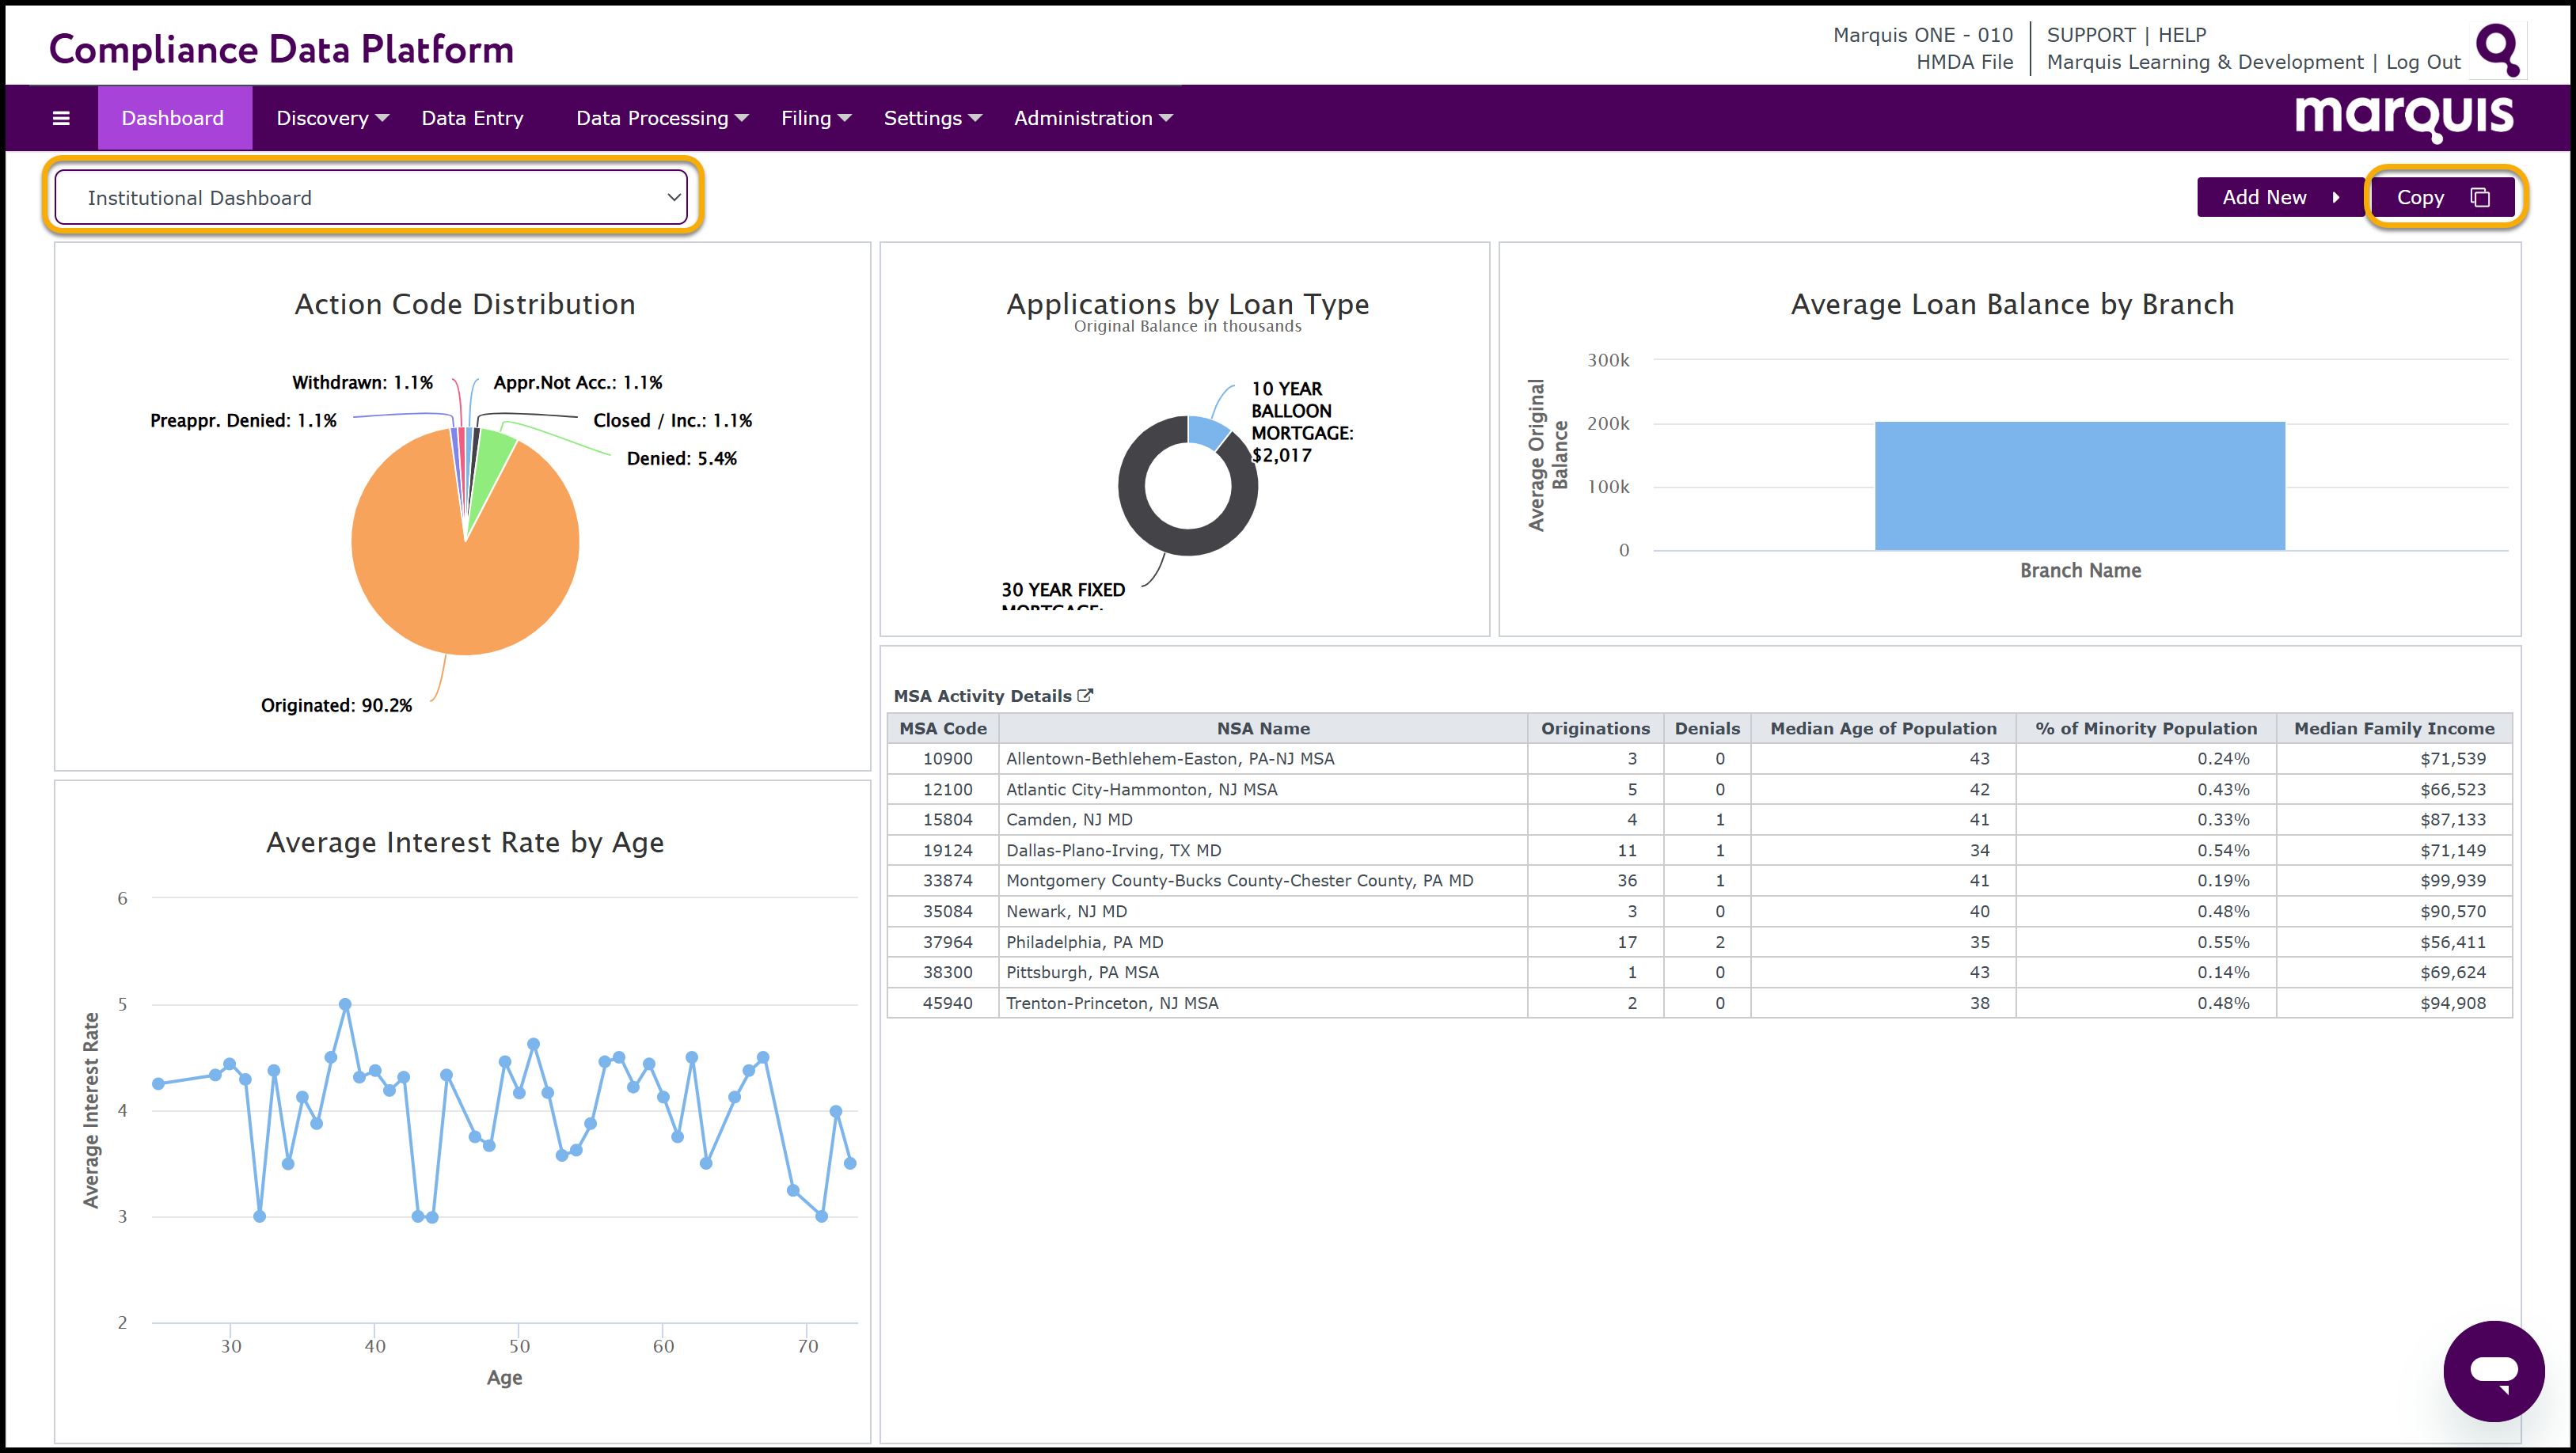The width and height of the screenshot is (2576, 1453).
Task: Click the Add New button
Action: click(x=2279, y=197)
